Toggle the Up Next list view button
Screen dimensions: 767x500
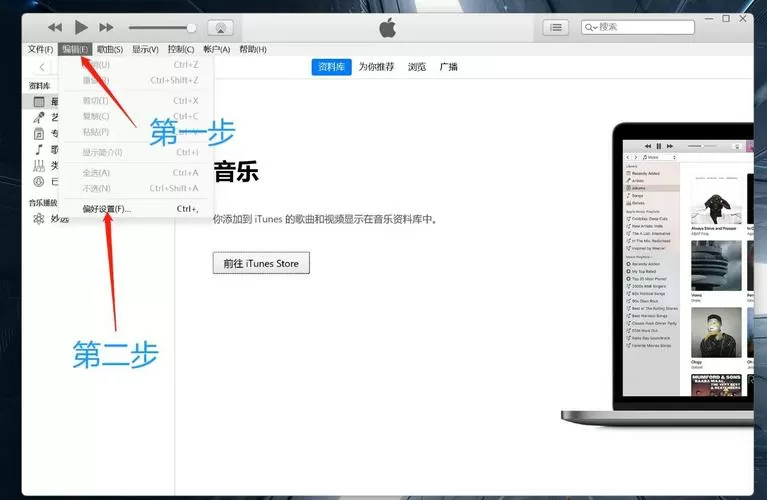(x=556, y=27)
